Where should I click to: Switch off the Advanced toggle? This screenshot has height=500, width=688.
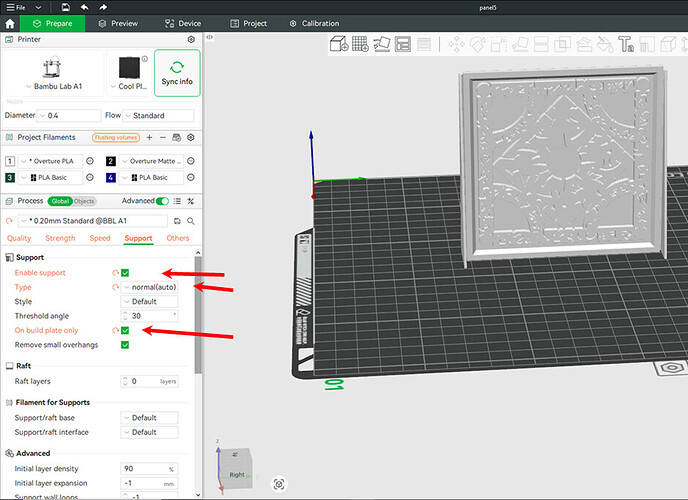tap(162, 201)
